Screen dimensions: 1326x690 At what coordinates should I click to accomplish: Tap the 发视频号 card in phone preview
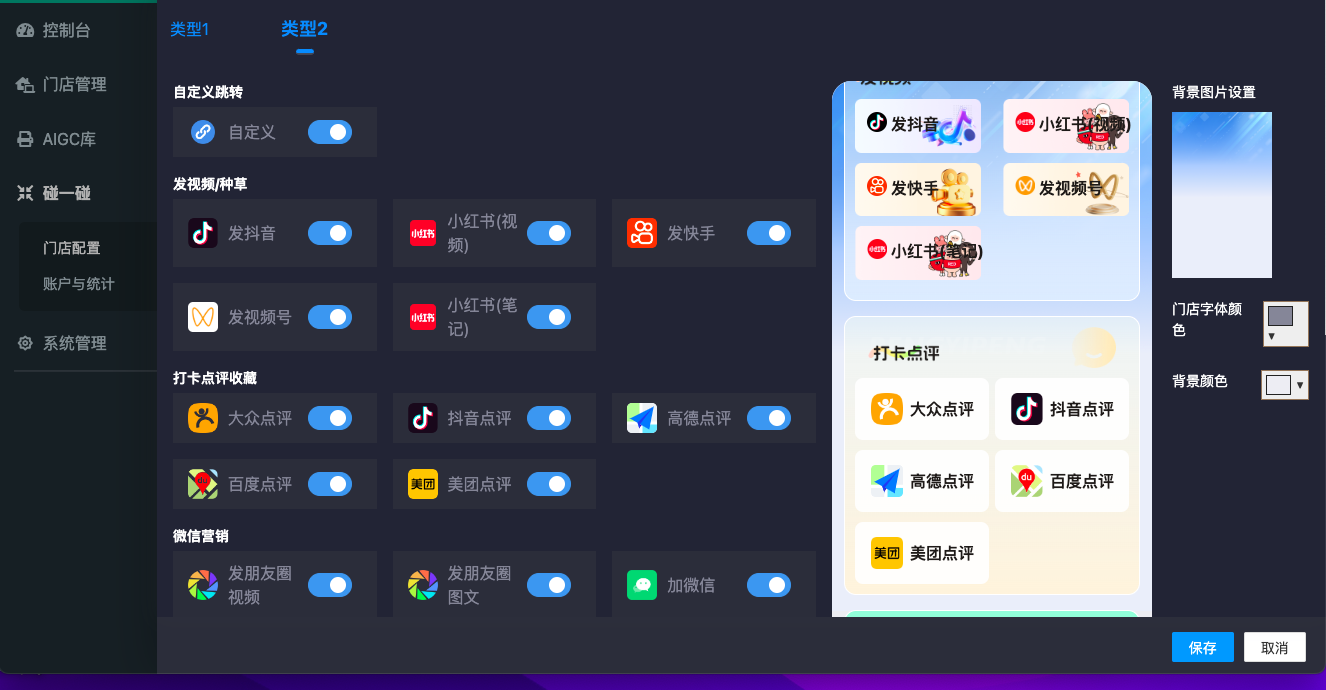pyautogui.click(x=1066, y=189)
